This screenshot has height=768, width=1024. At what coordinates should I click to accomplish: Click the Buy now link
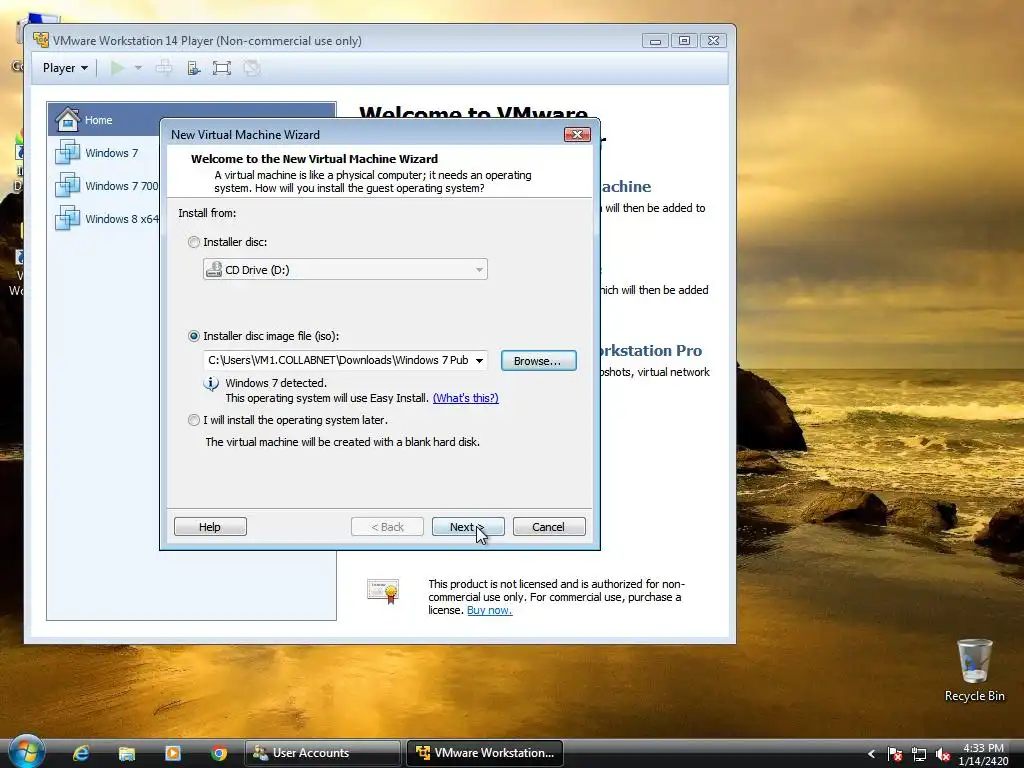tap(489, 611)
